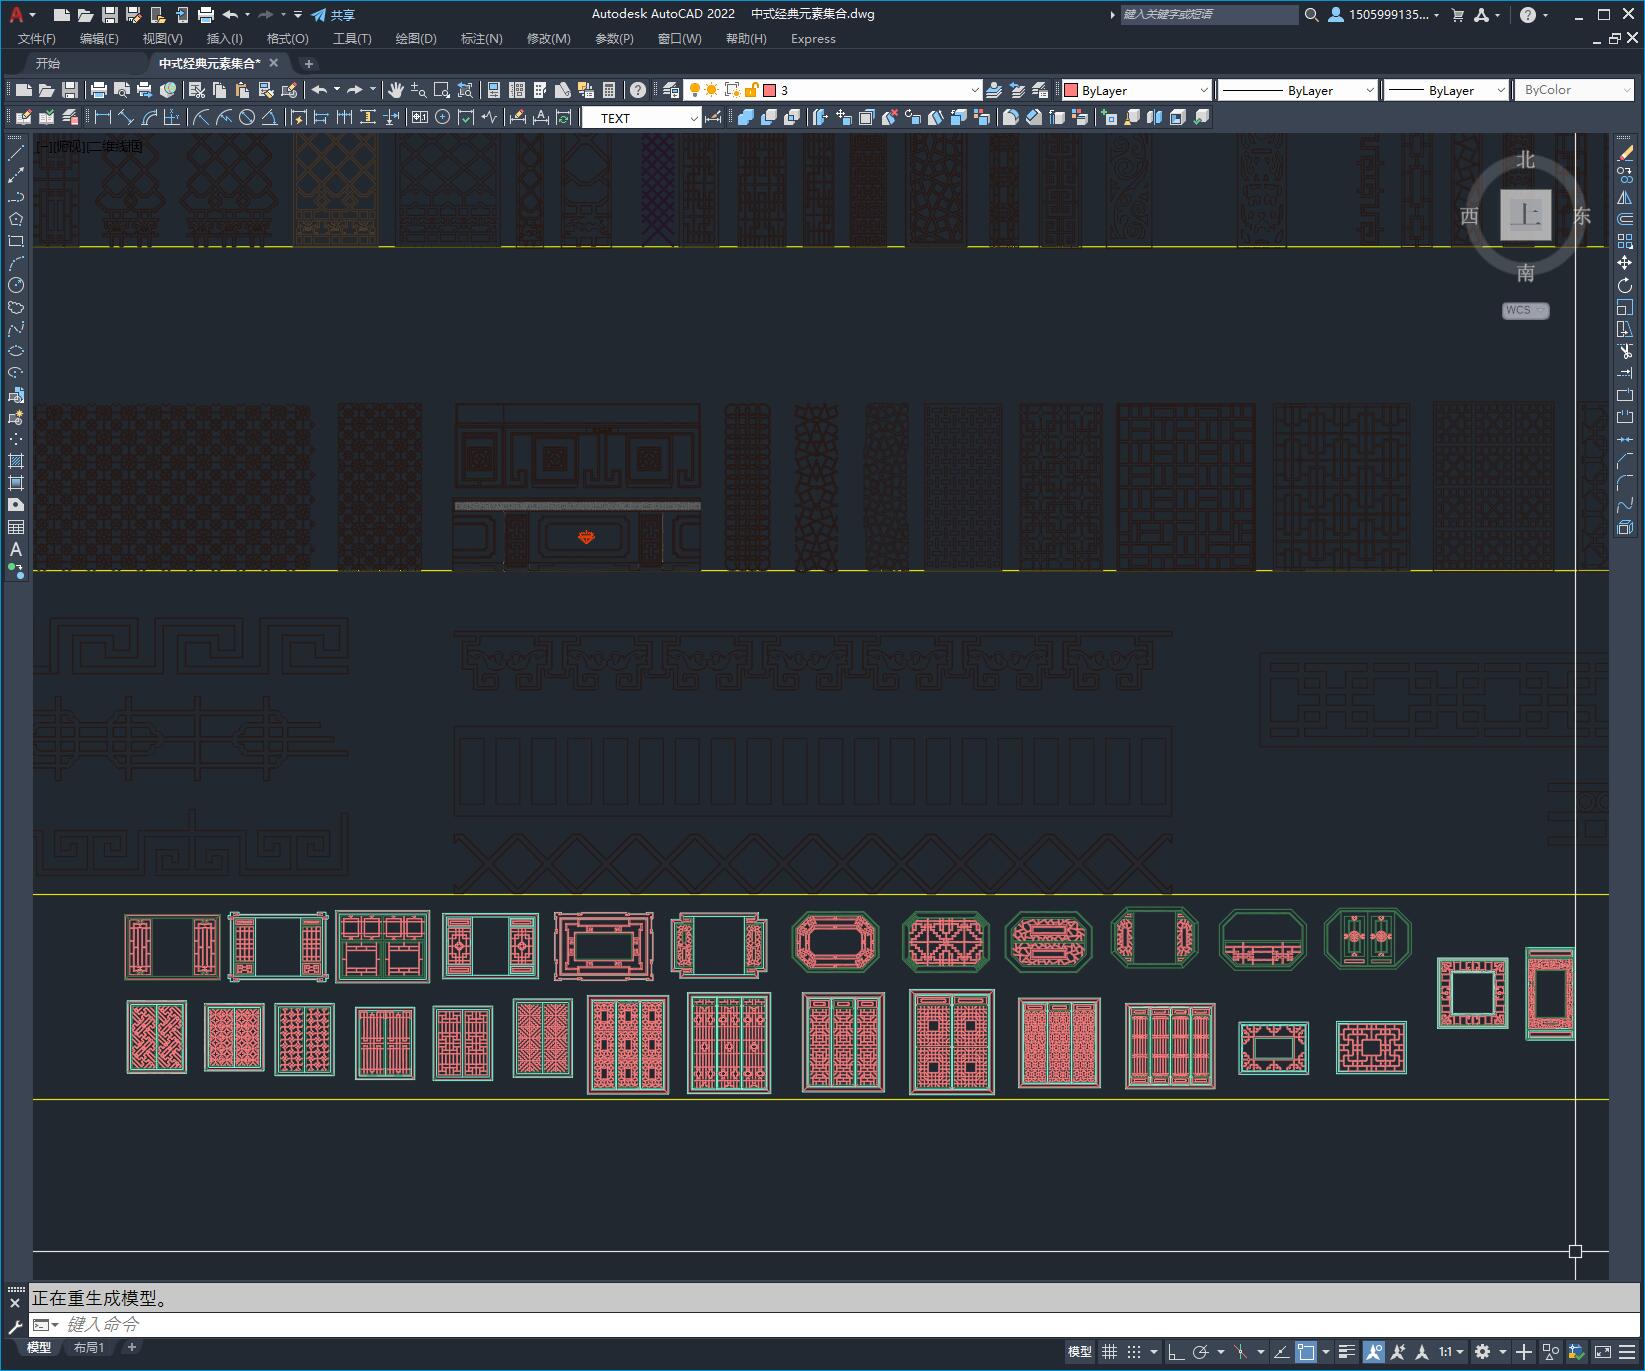Select the Rectangle draw tool
This screenshot has height=1371, width=1645.
tap(16, 241)
